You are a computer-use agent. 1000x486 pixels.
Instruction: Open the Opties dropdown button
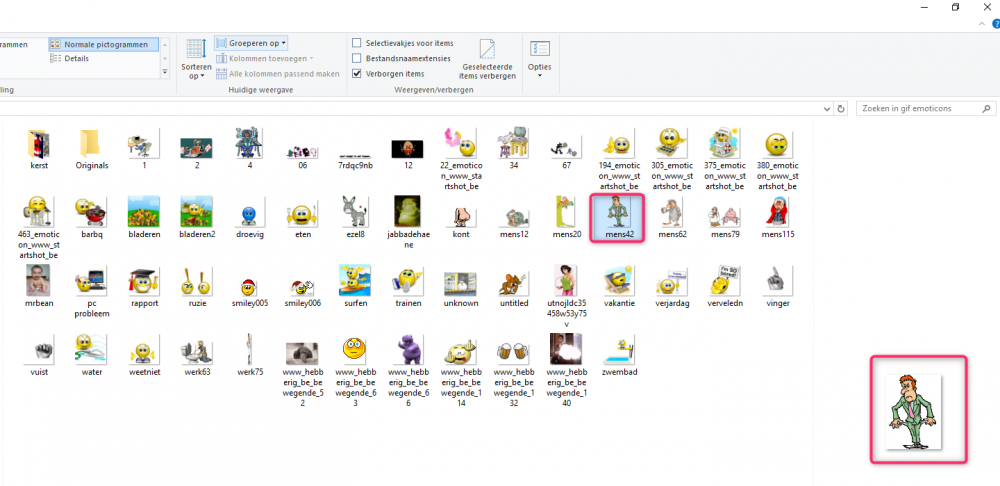(540, 59)
